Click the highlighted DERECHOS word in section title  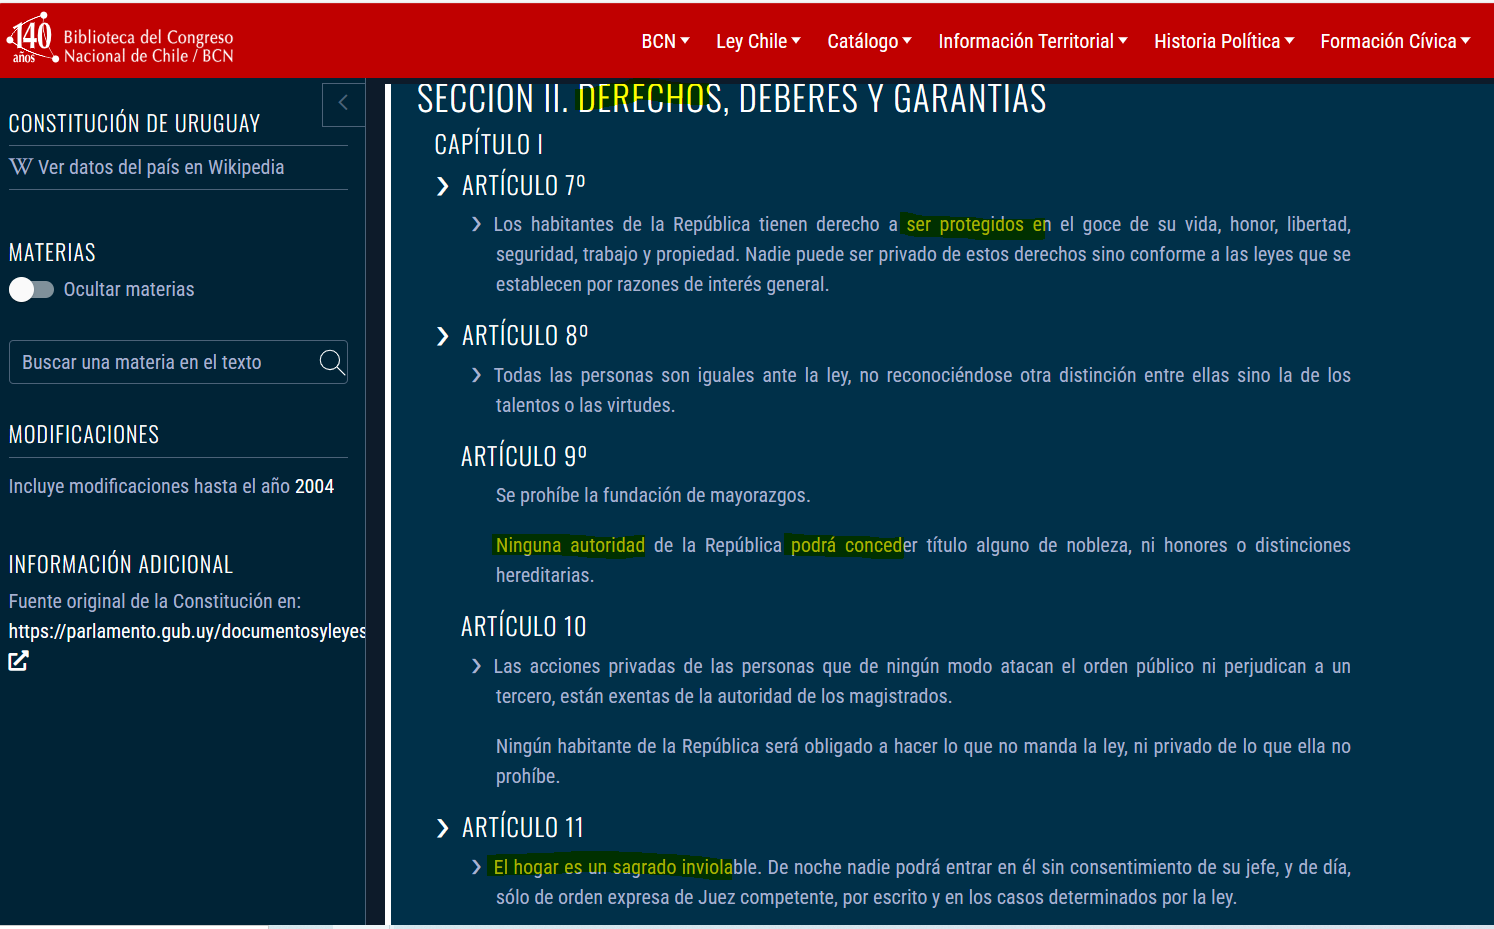coord(650,98)
